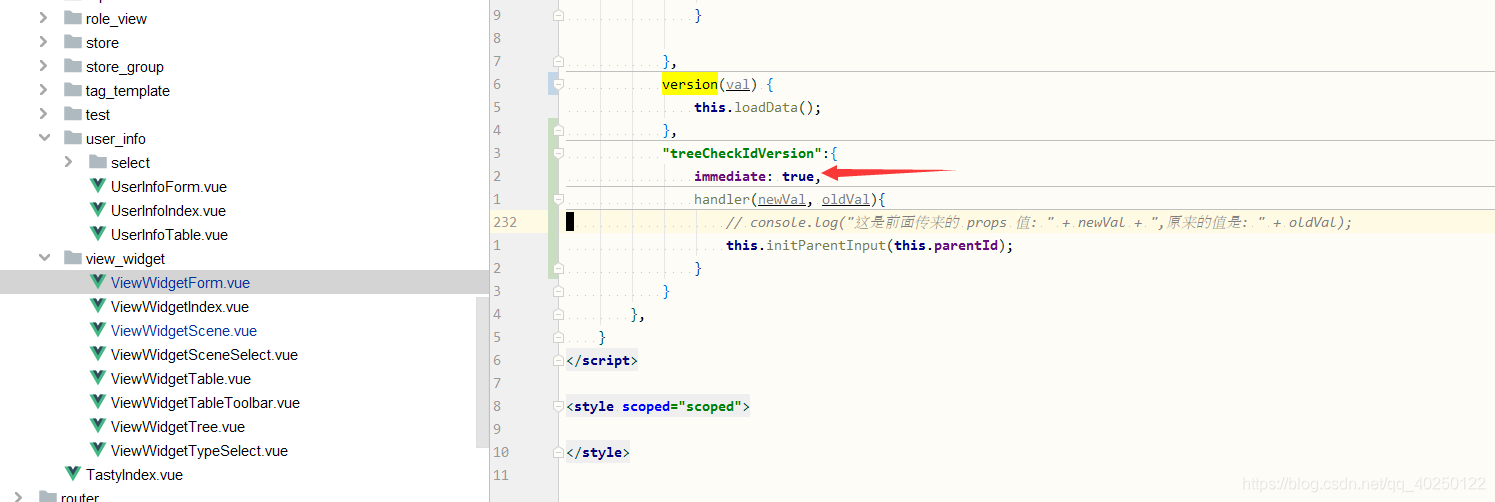Viewport: 1495px width, 502px height.
Task: Click the role_view folder icon
Action: [72, 18]
